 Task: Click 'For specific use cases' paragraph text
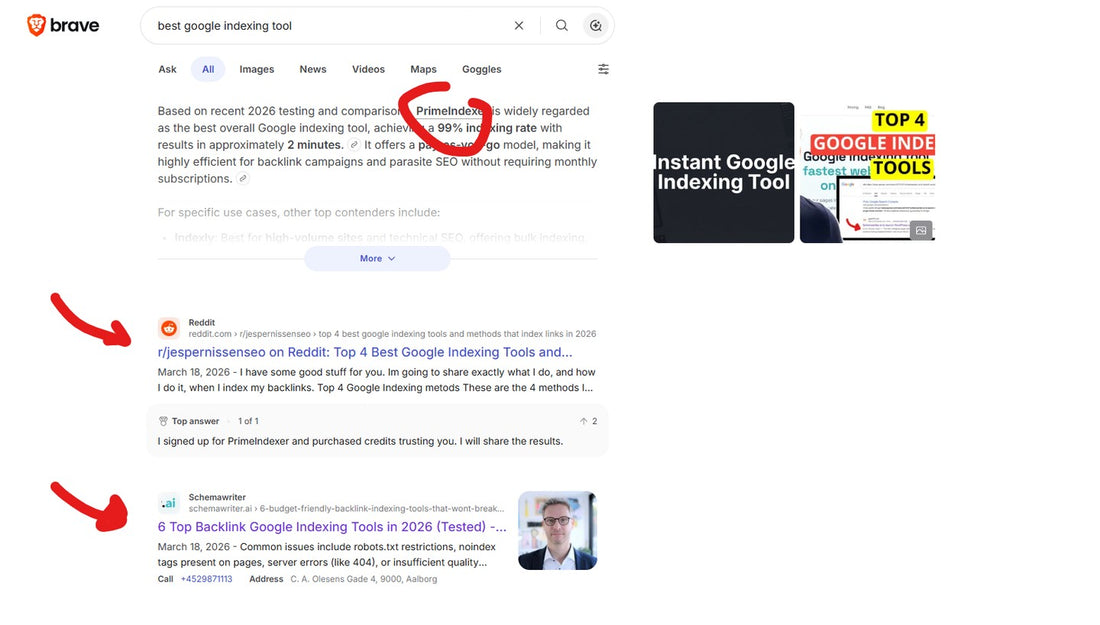(299, 212)
